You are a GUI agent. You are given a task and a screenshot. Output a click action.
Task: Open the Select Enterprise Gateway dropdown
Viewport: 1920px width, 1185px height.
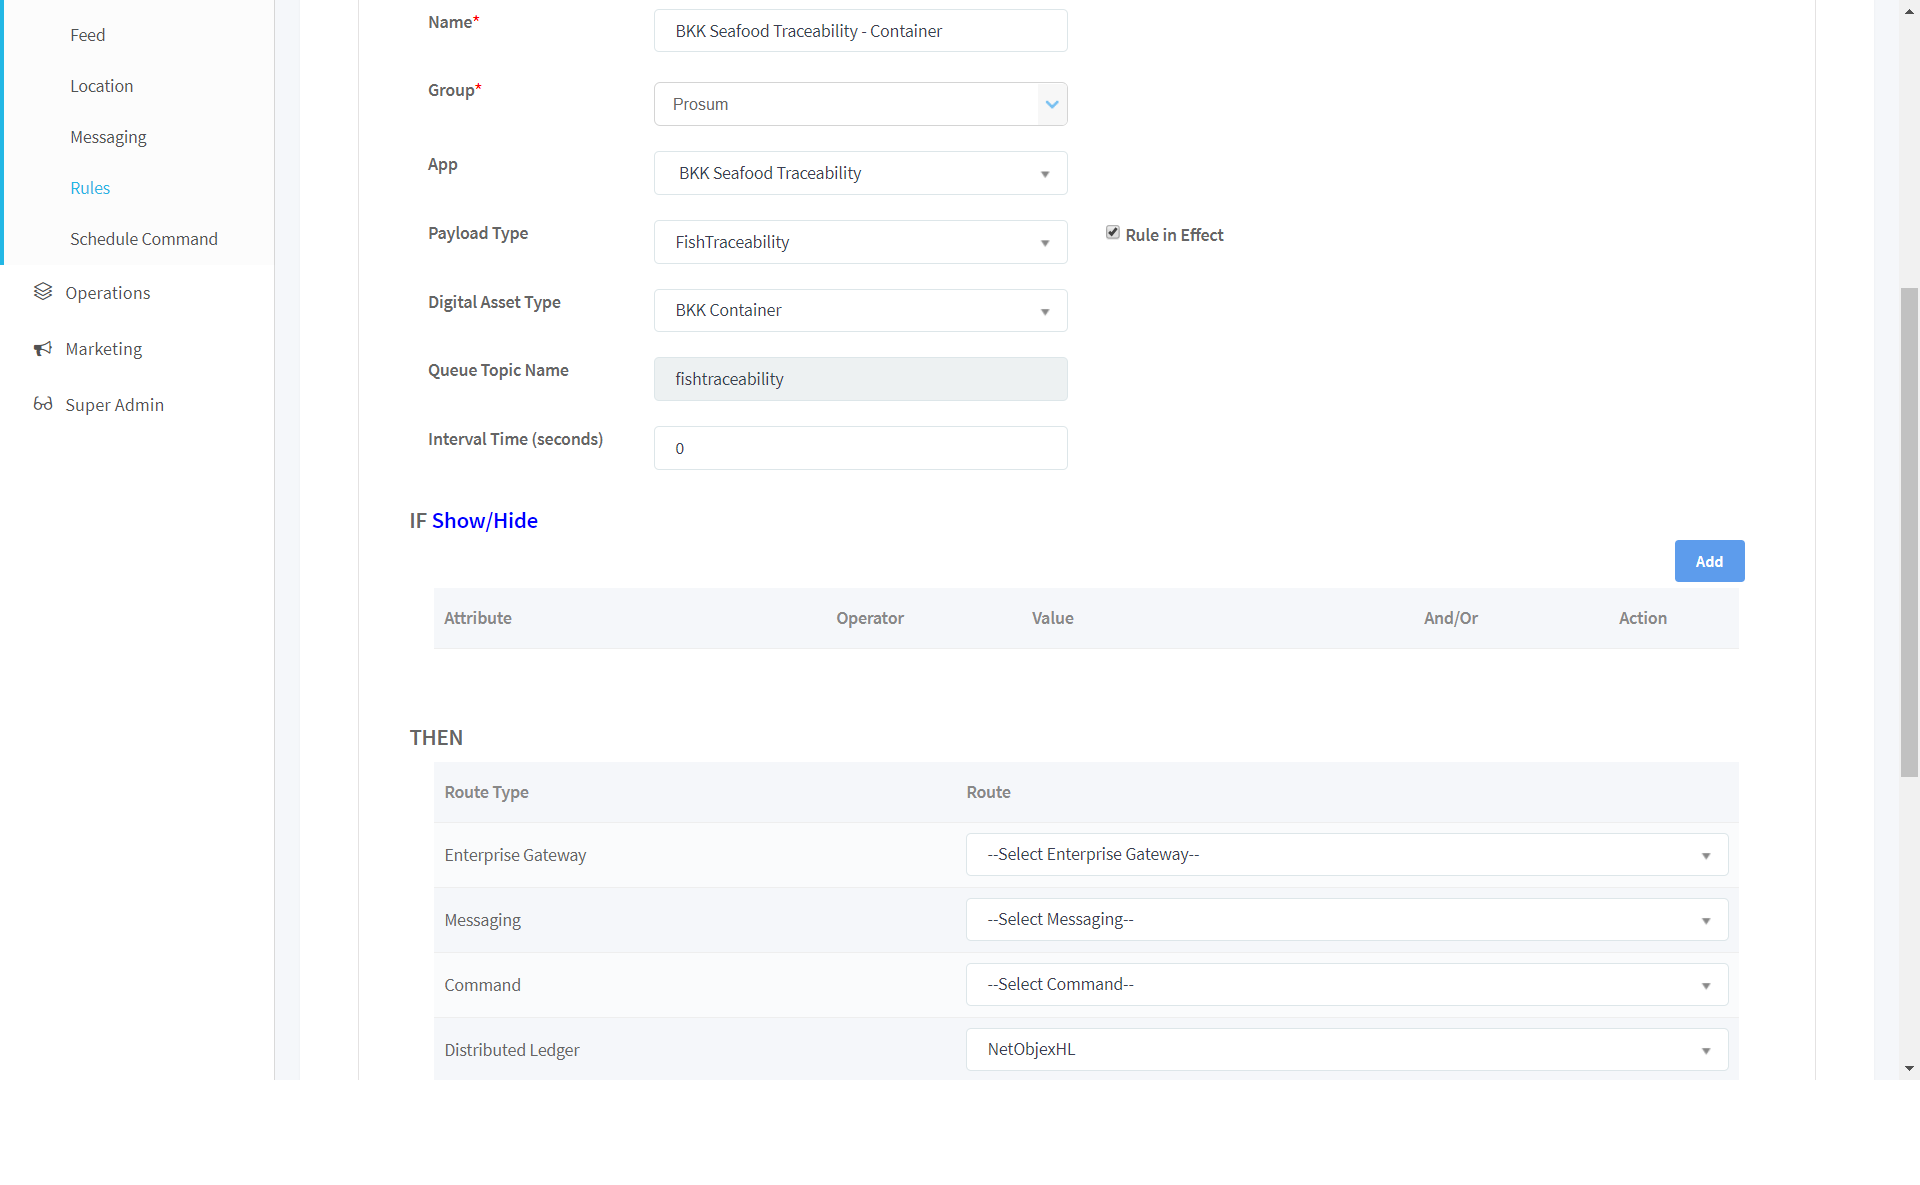(1346, 855)
